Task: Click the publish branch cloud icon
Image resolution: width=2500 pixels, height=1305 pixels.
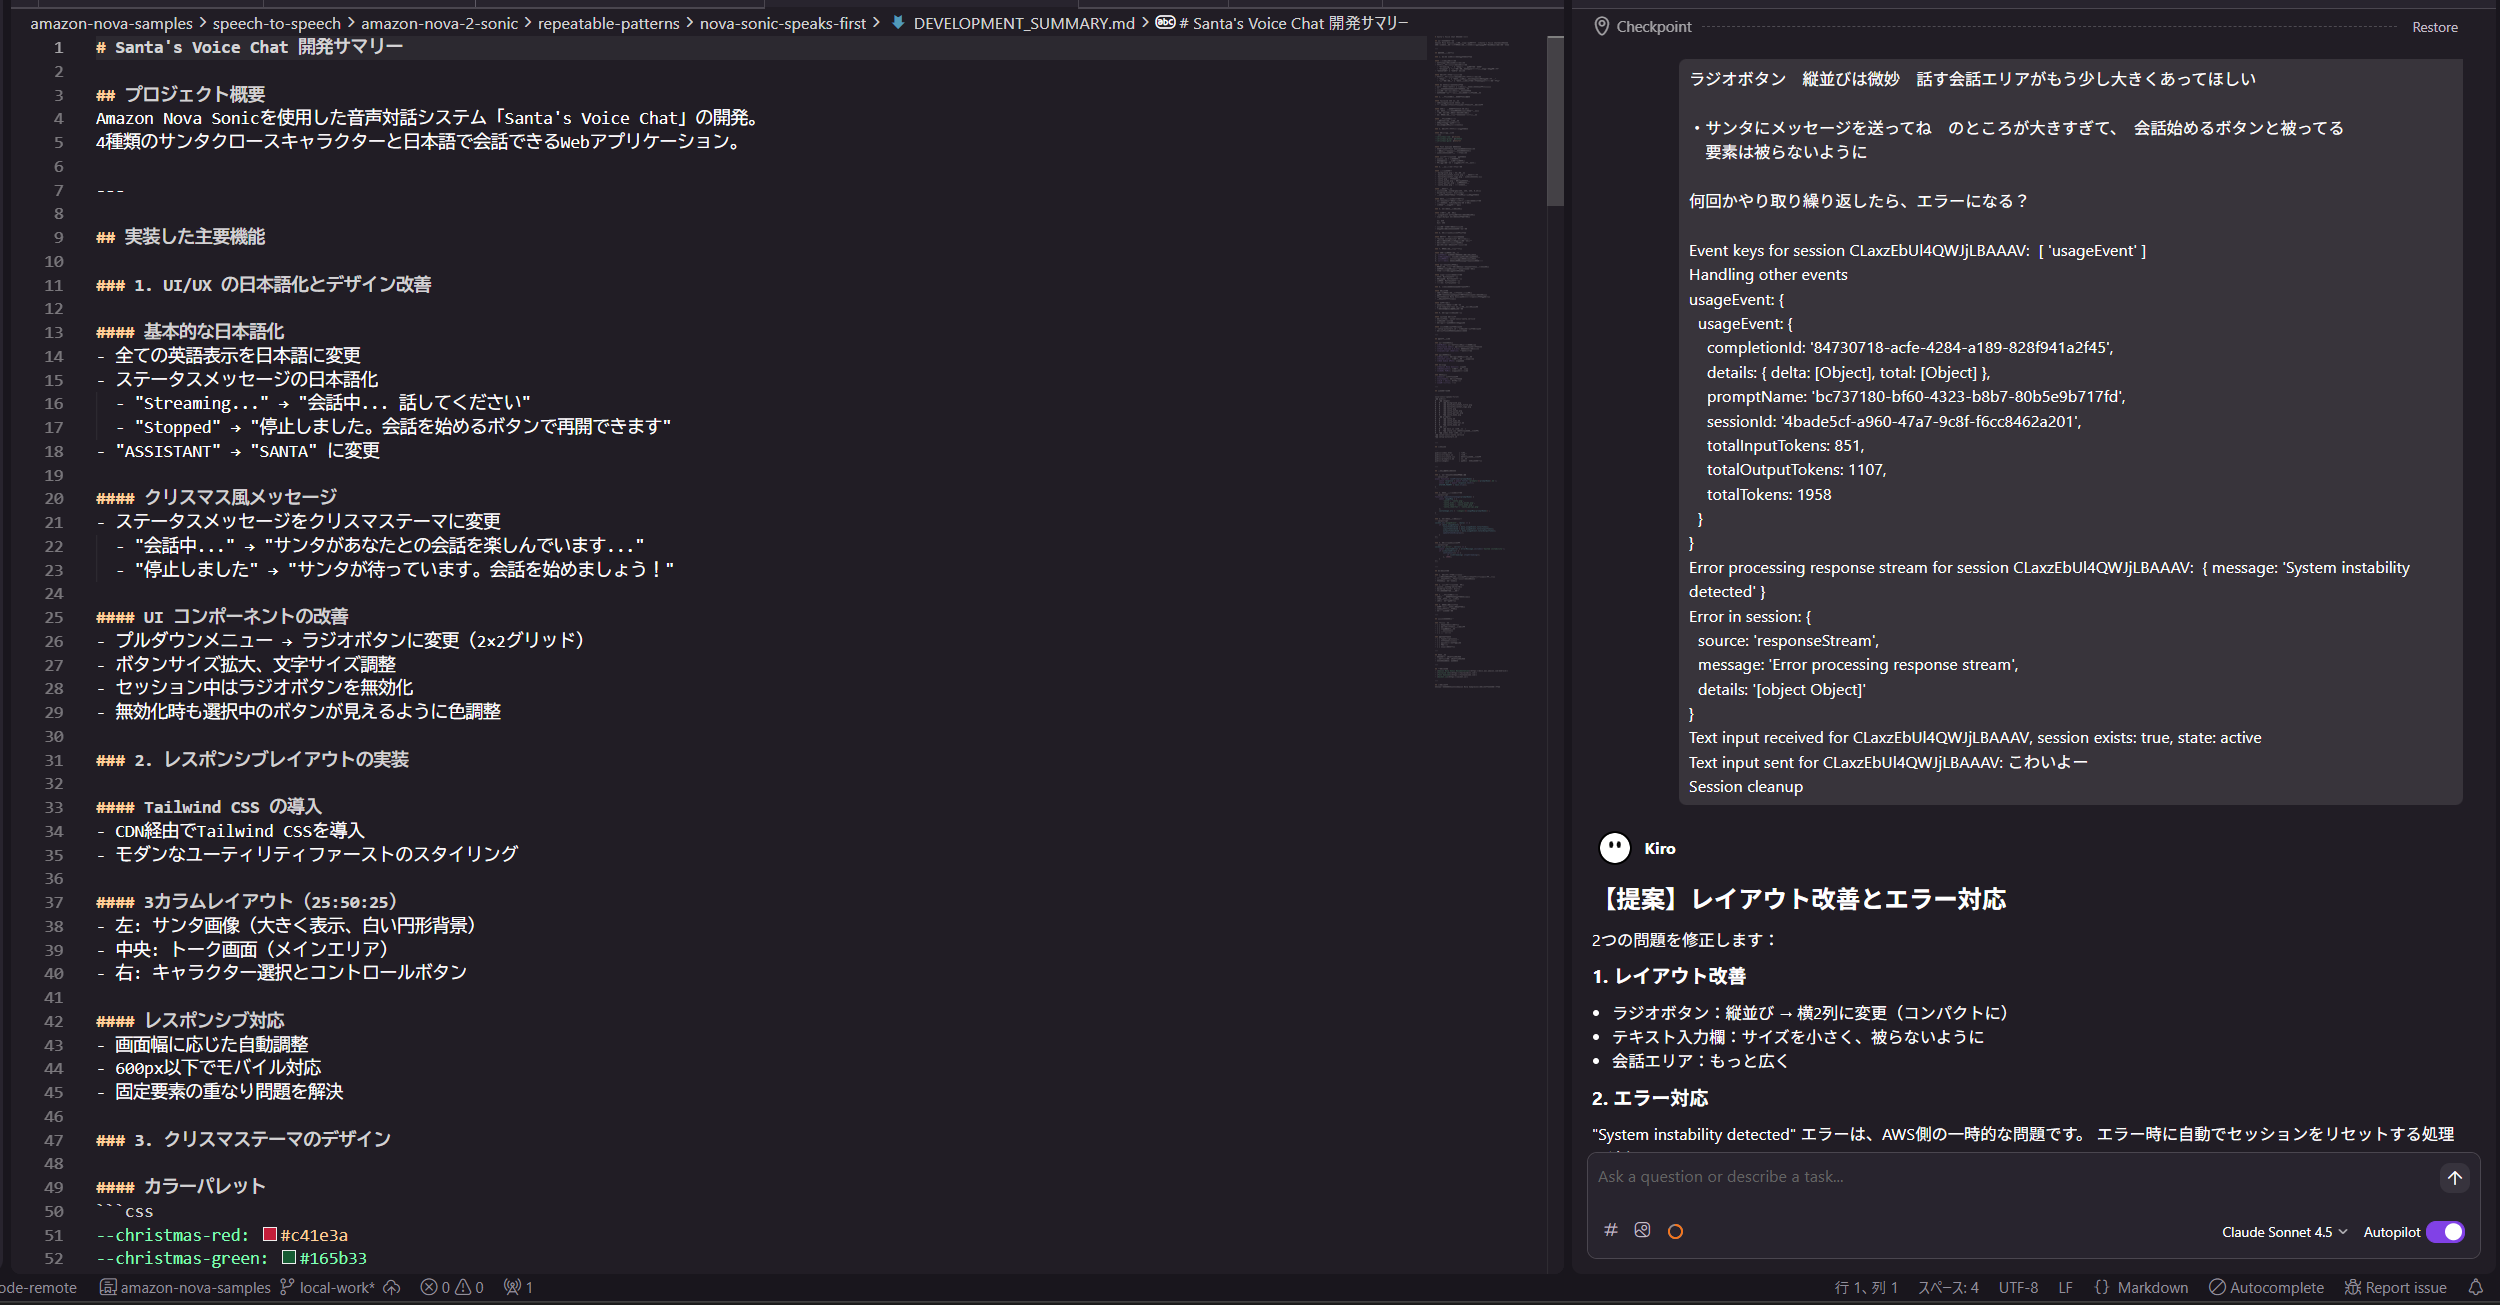Action: tap(392, 1287)
